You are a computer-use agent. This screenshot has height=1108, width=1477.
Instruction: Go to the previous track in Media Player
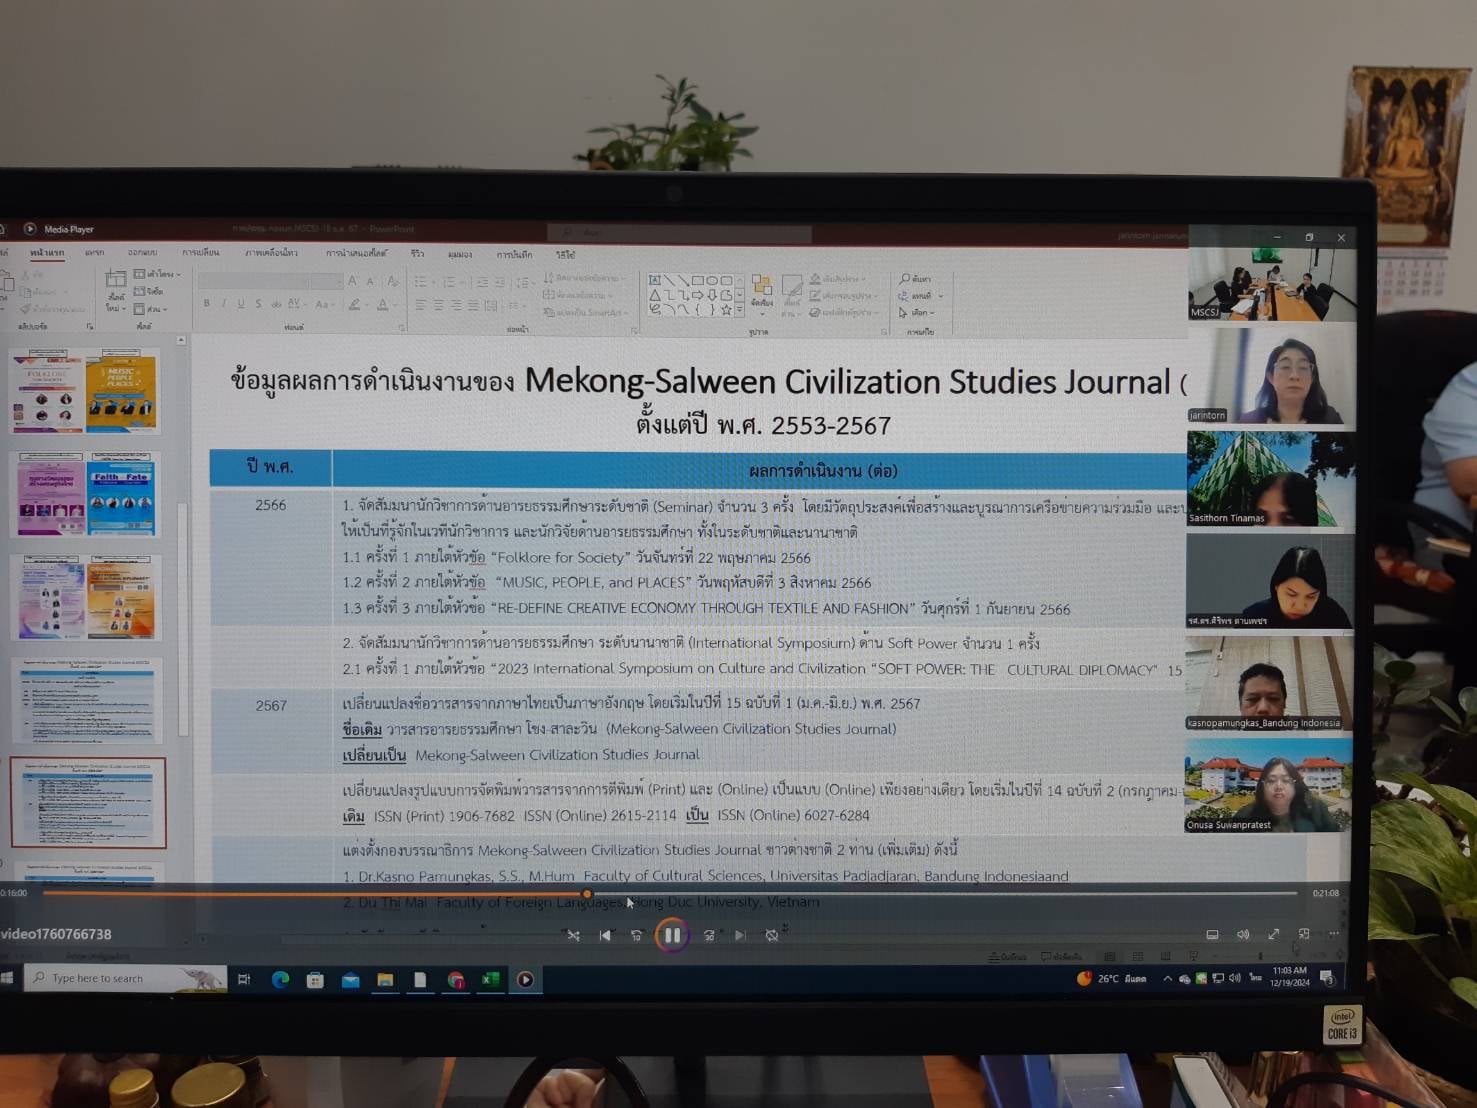tap(605, 935)
